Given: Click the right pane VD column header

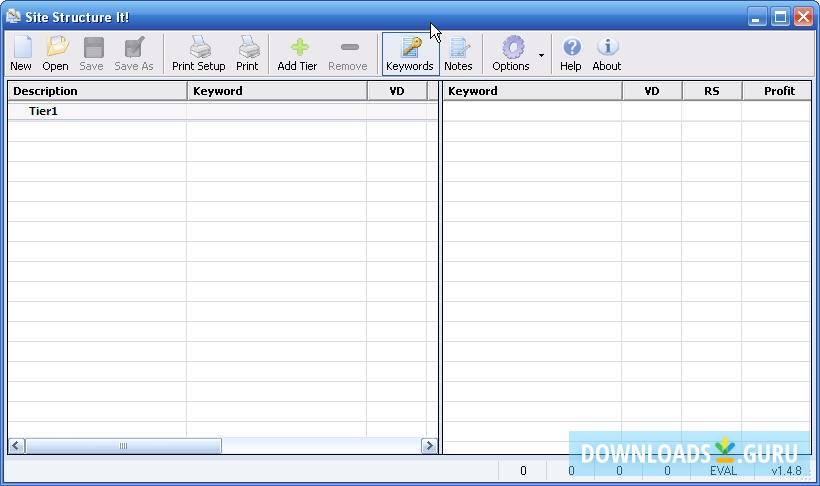Looking at the screenshot, I should click(x=652, y=91).
